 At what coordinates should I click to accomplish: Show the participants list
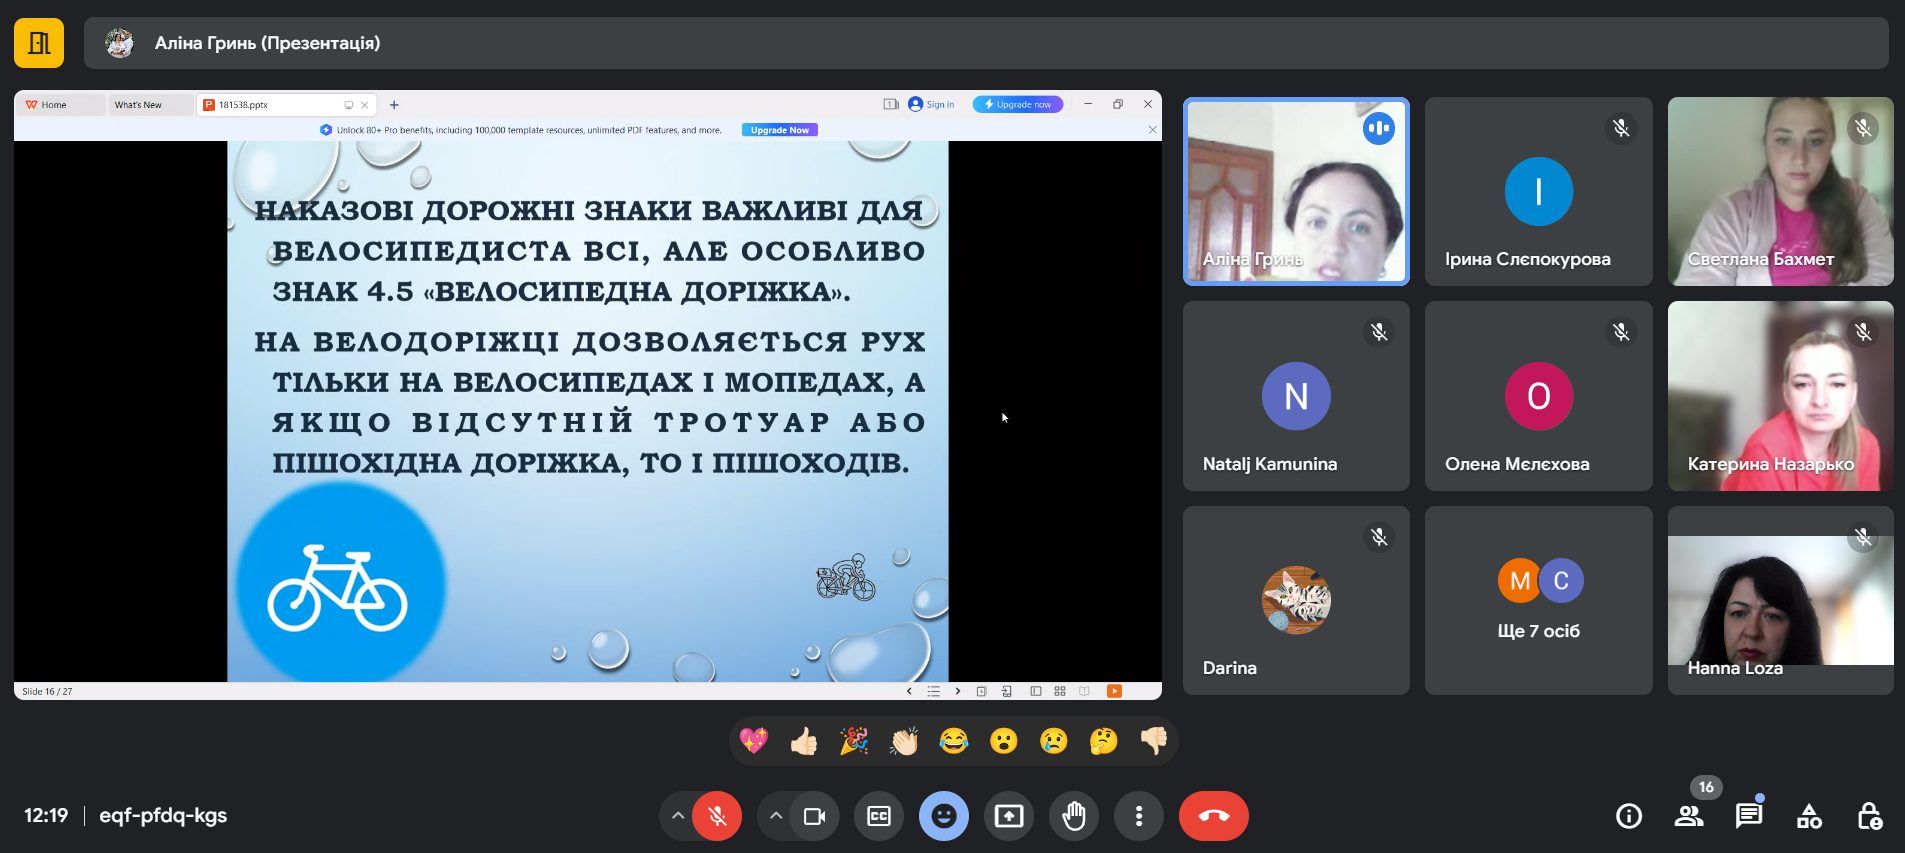pyautogui.click(x=1689, y=816)
